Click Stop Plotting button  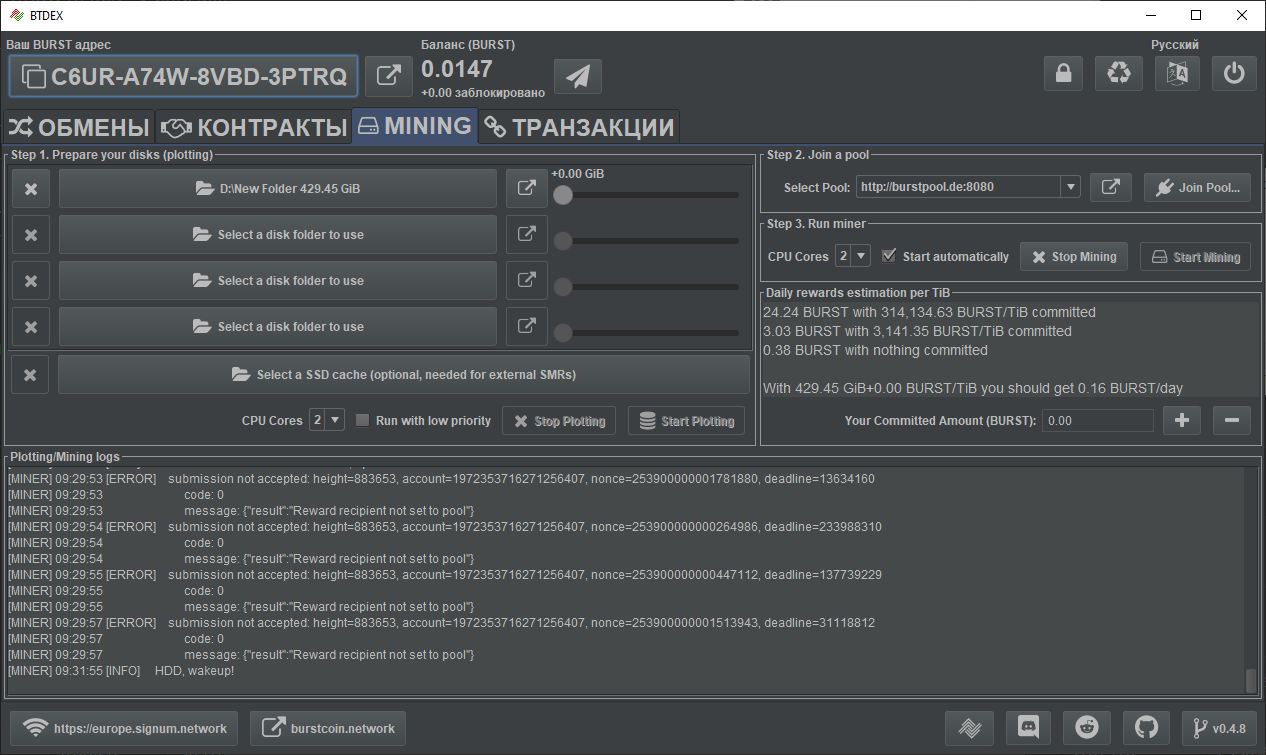point(559,421)
